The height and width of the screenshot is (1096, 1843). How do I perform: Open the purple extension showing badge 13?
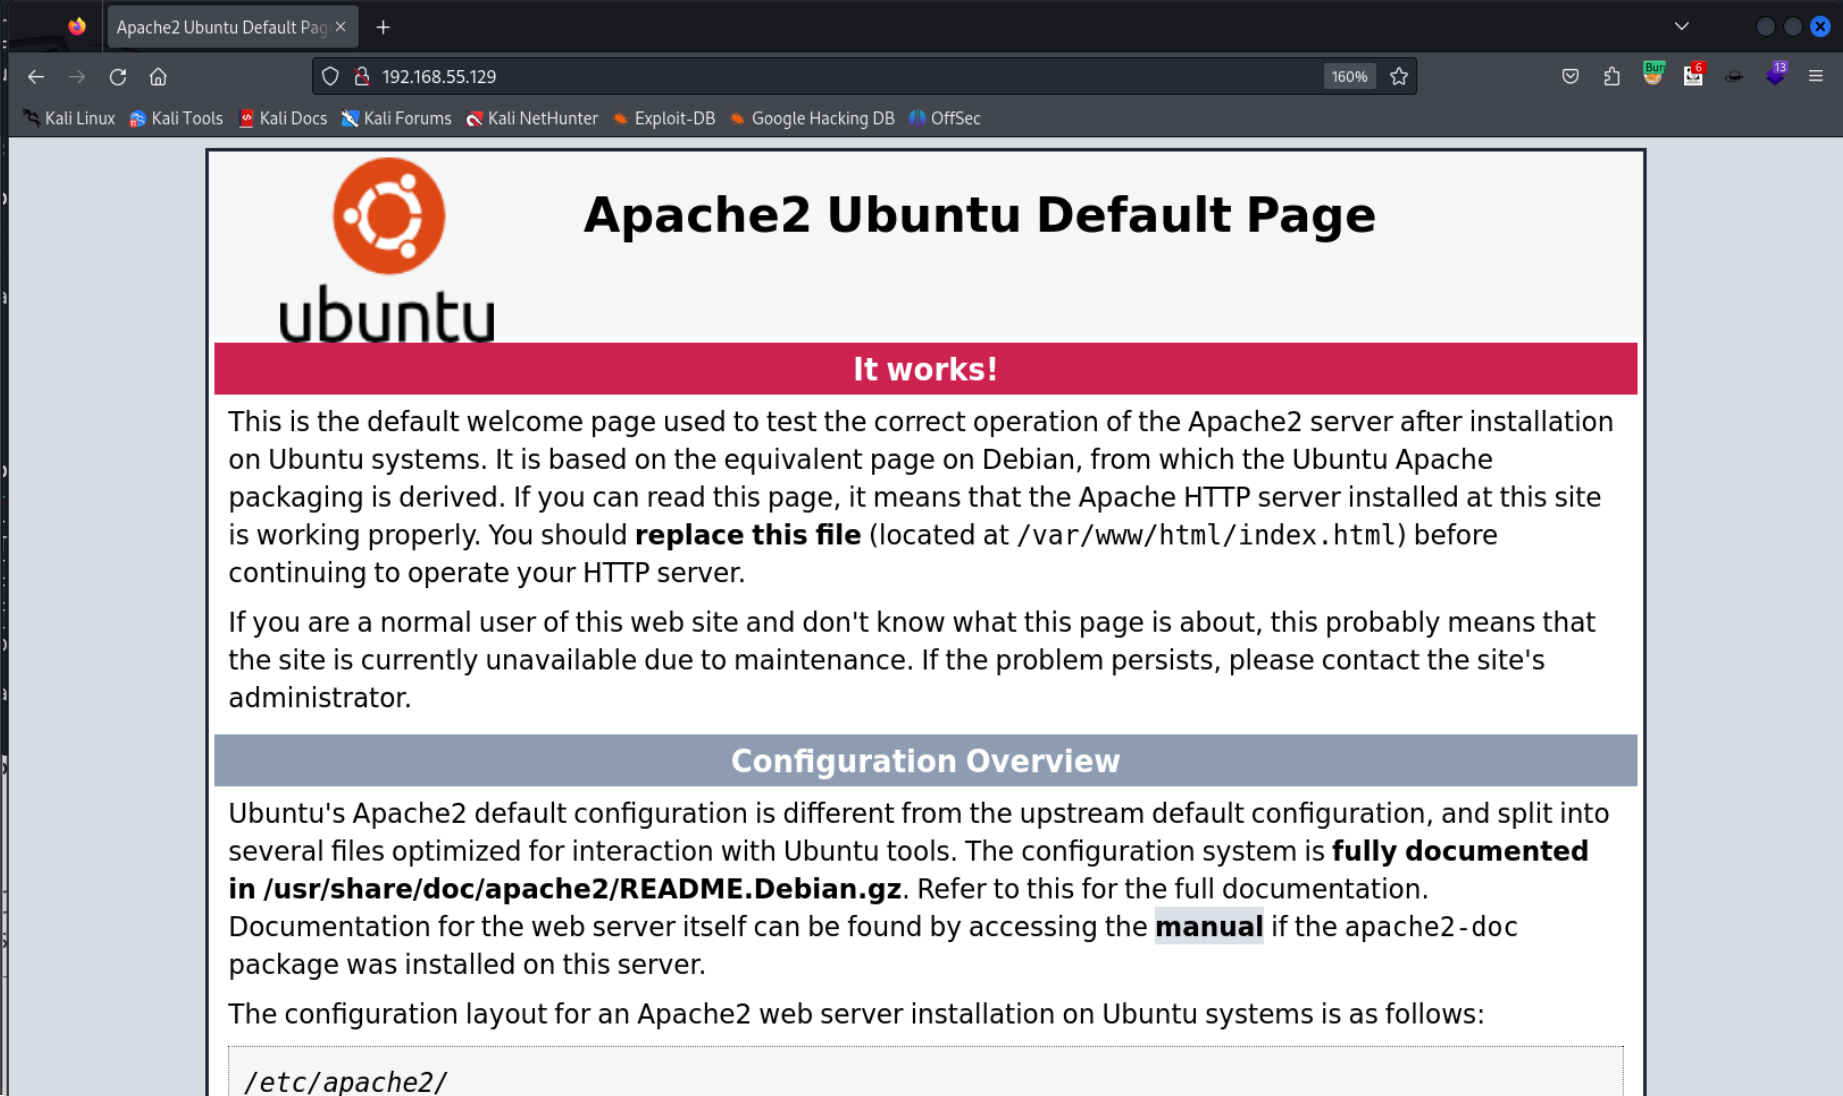[x=1776, y=74]
